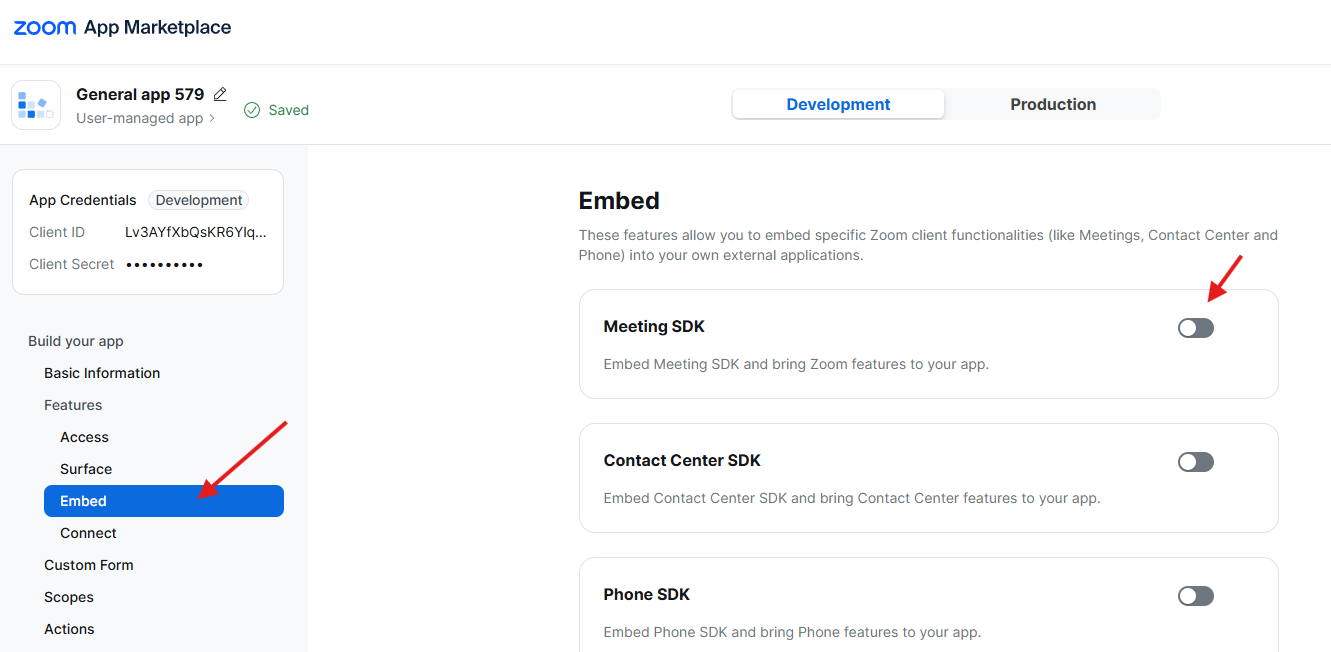Click the green Saved checkmark icon
Viewport: 1331px width, 652px height.
pyautogui.click(x=252, y=110)
